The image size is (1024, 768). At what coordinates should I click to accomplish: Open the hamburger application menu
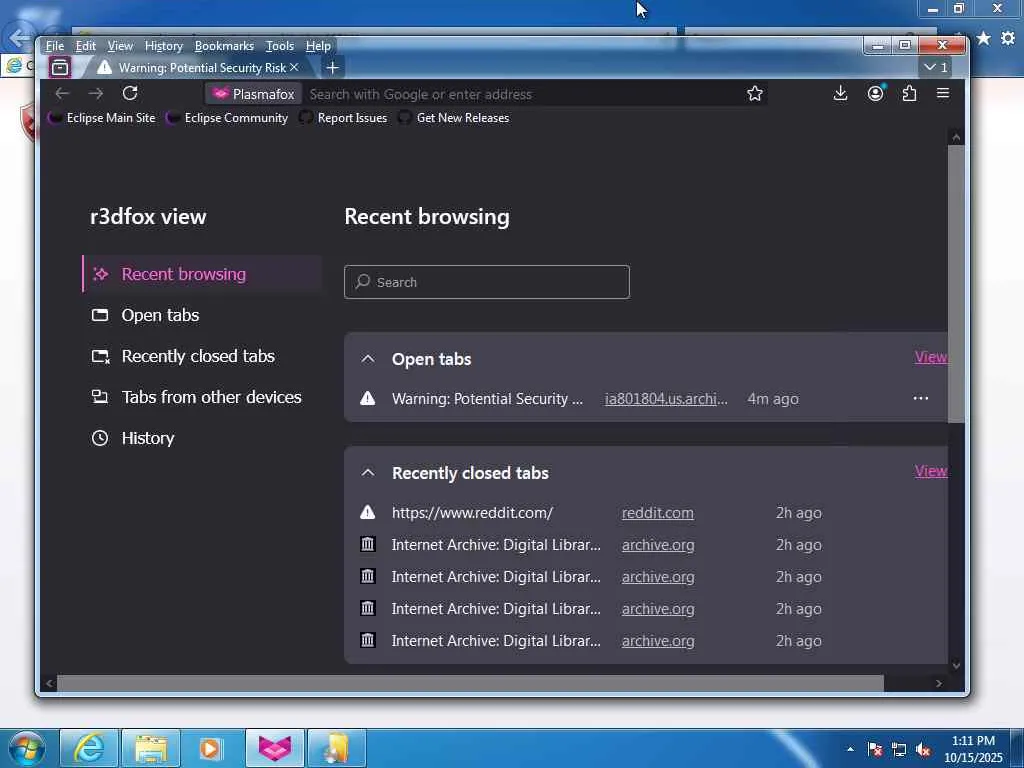[943, 93]
